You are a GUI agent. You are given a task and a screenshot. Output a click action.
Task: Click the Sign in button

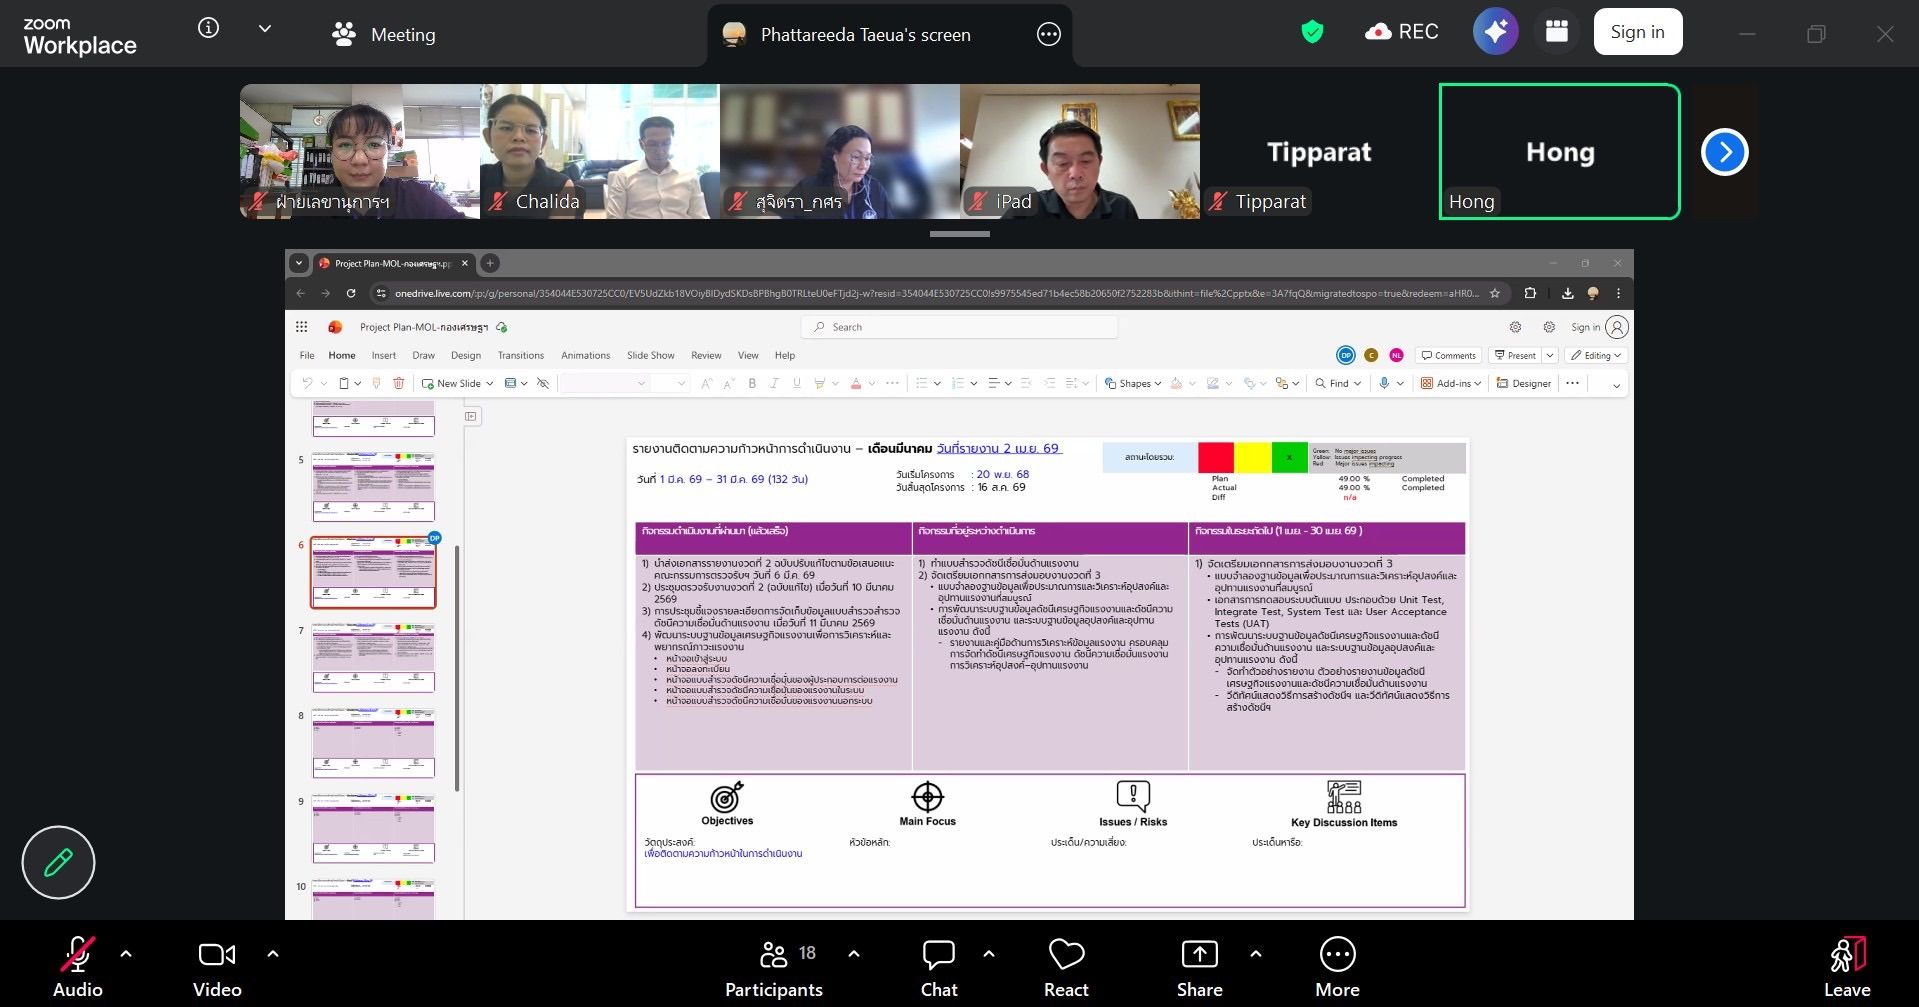(x=1637, y=32)
